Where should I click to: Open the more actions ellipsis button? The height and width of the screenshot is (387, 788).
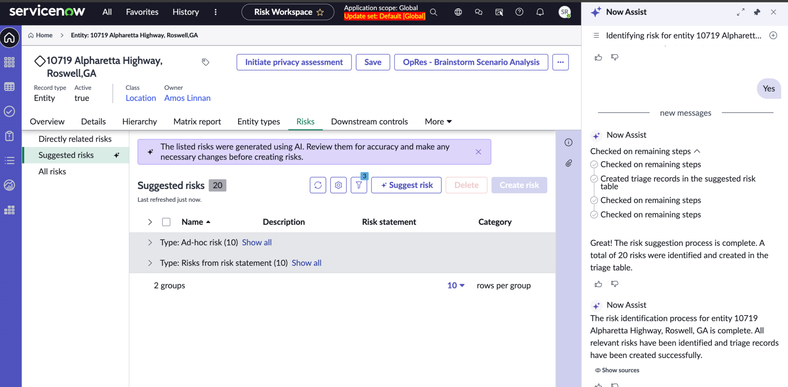560,62
